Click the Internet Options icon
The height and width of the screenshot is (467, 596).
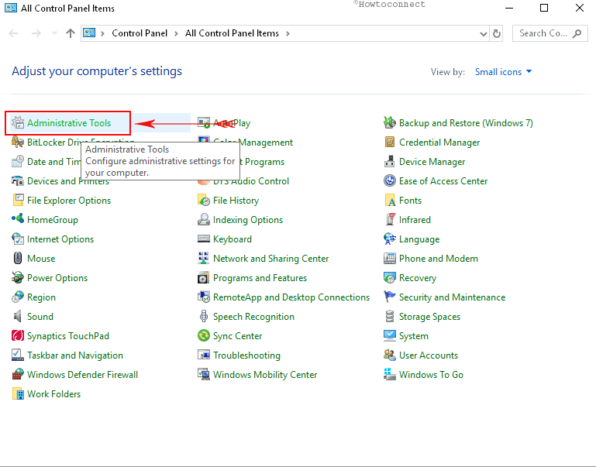17,239
